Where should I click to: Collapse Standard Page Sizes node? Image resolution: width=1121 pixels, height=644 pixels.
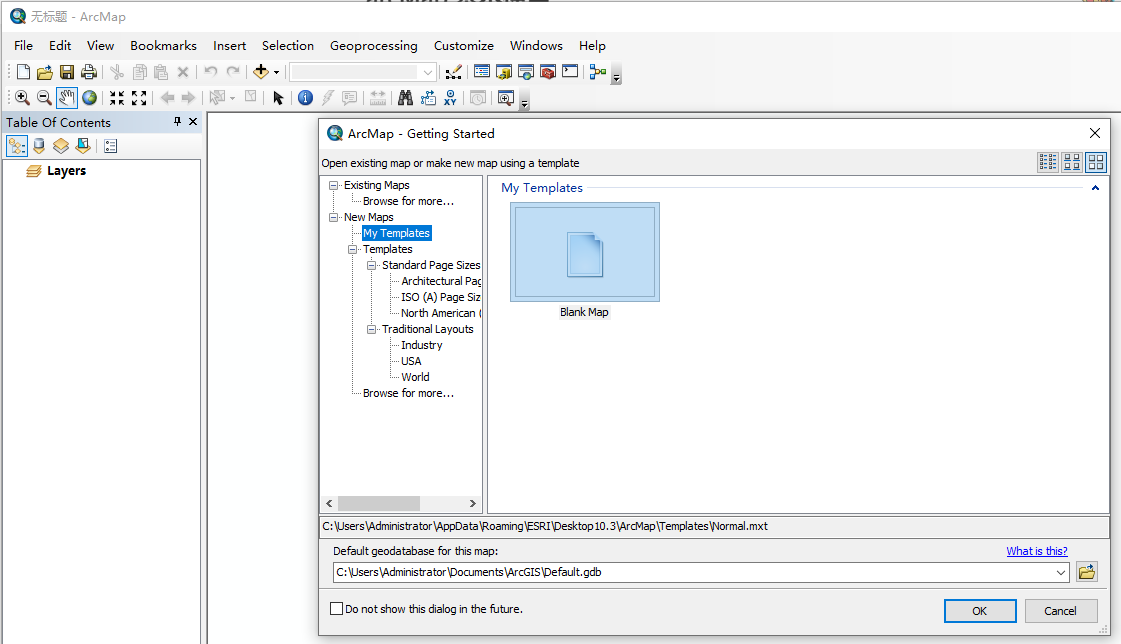(x=372, y=264)
